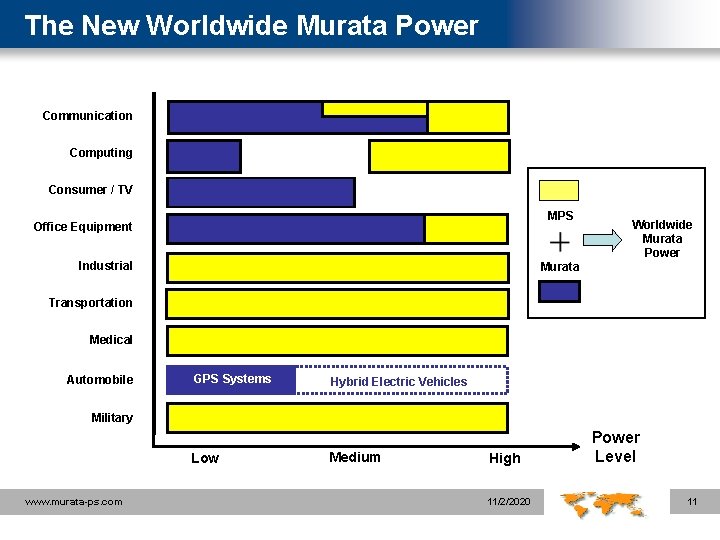720x540 pixels.
Task: Select the yellow Medical bar
Action: click(337, 341)
